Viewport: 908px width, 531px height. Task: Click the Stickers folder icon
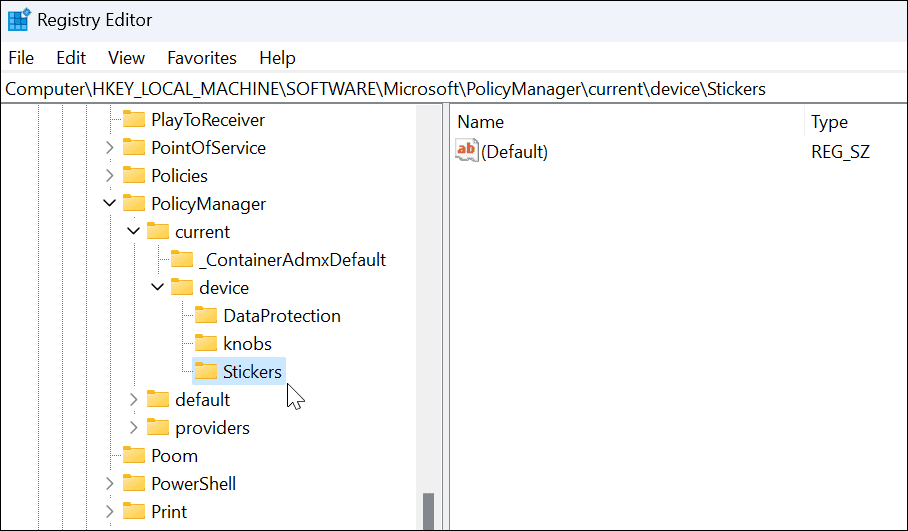tap(206, 372)
